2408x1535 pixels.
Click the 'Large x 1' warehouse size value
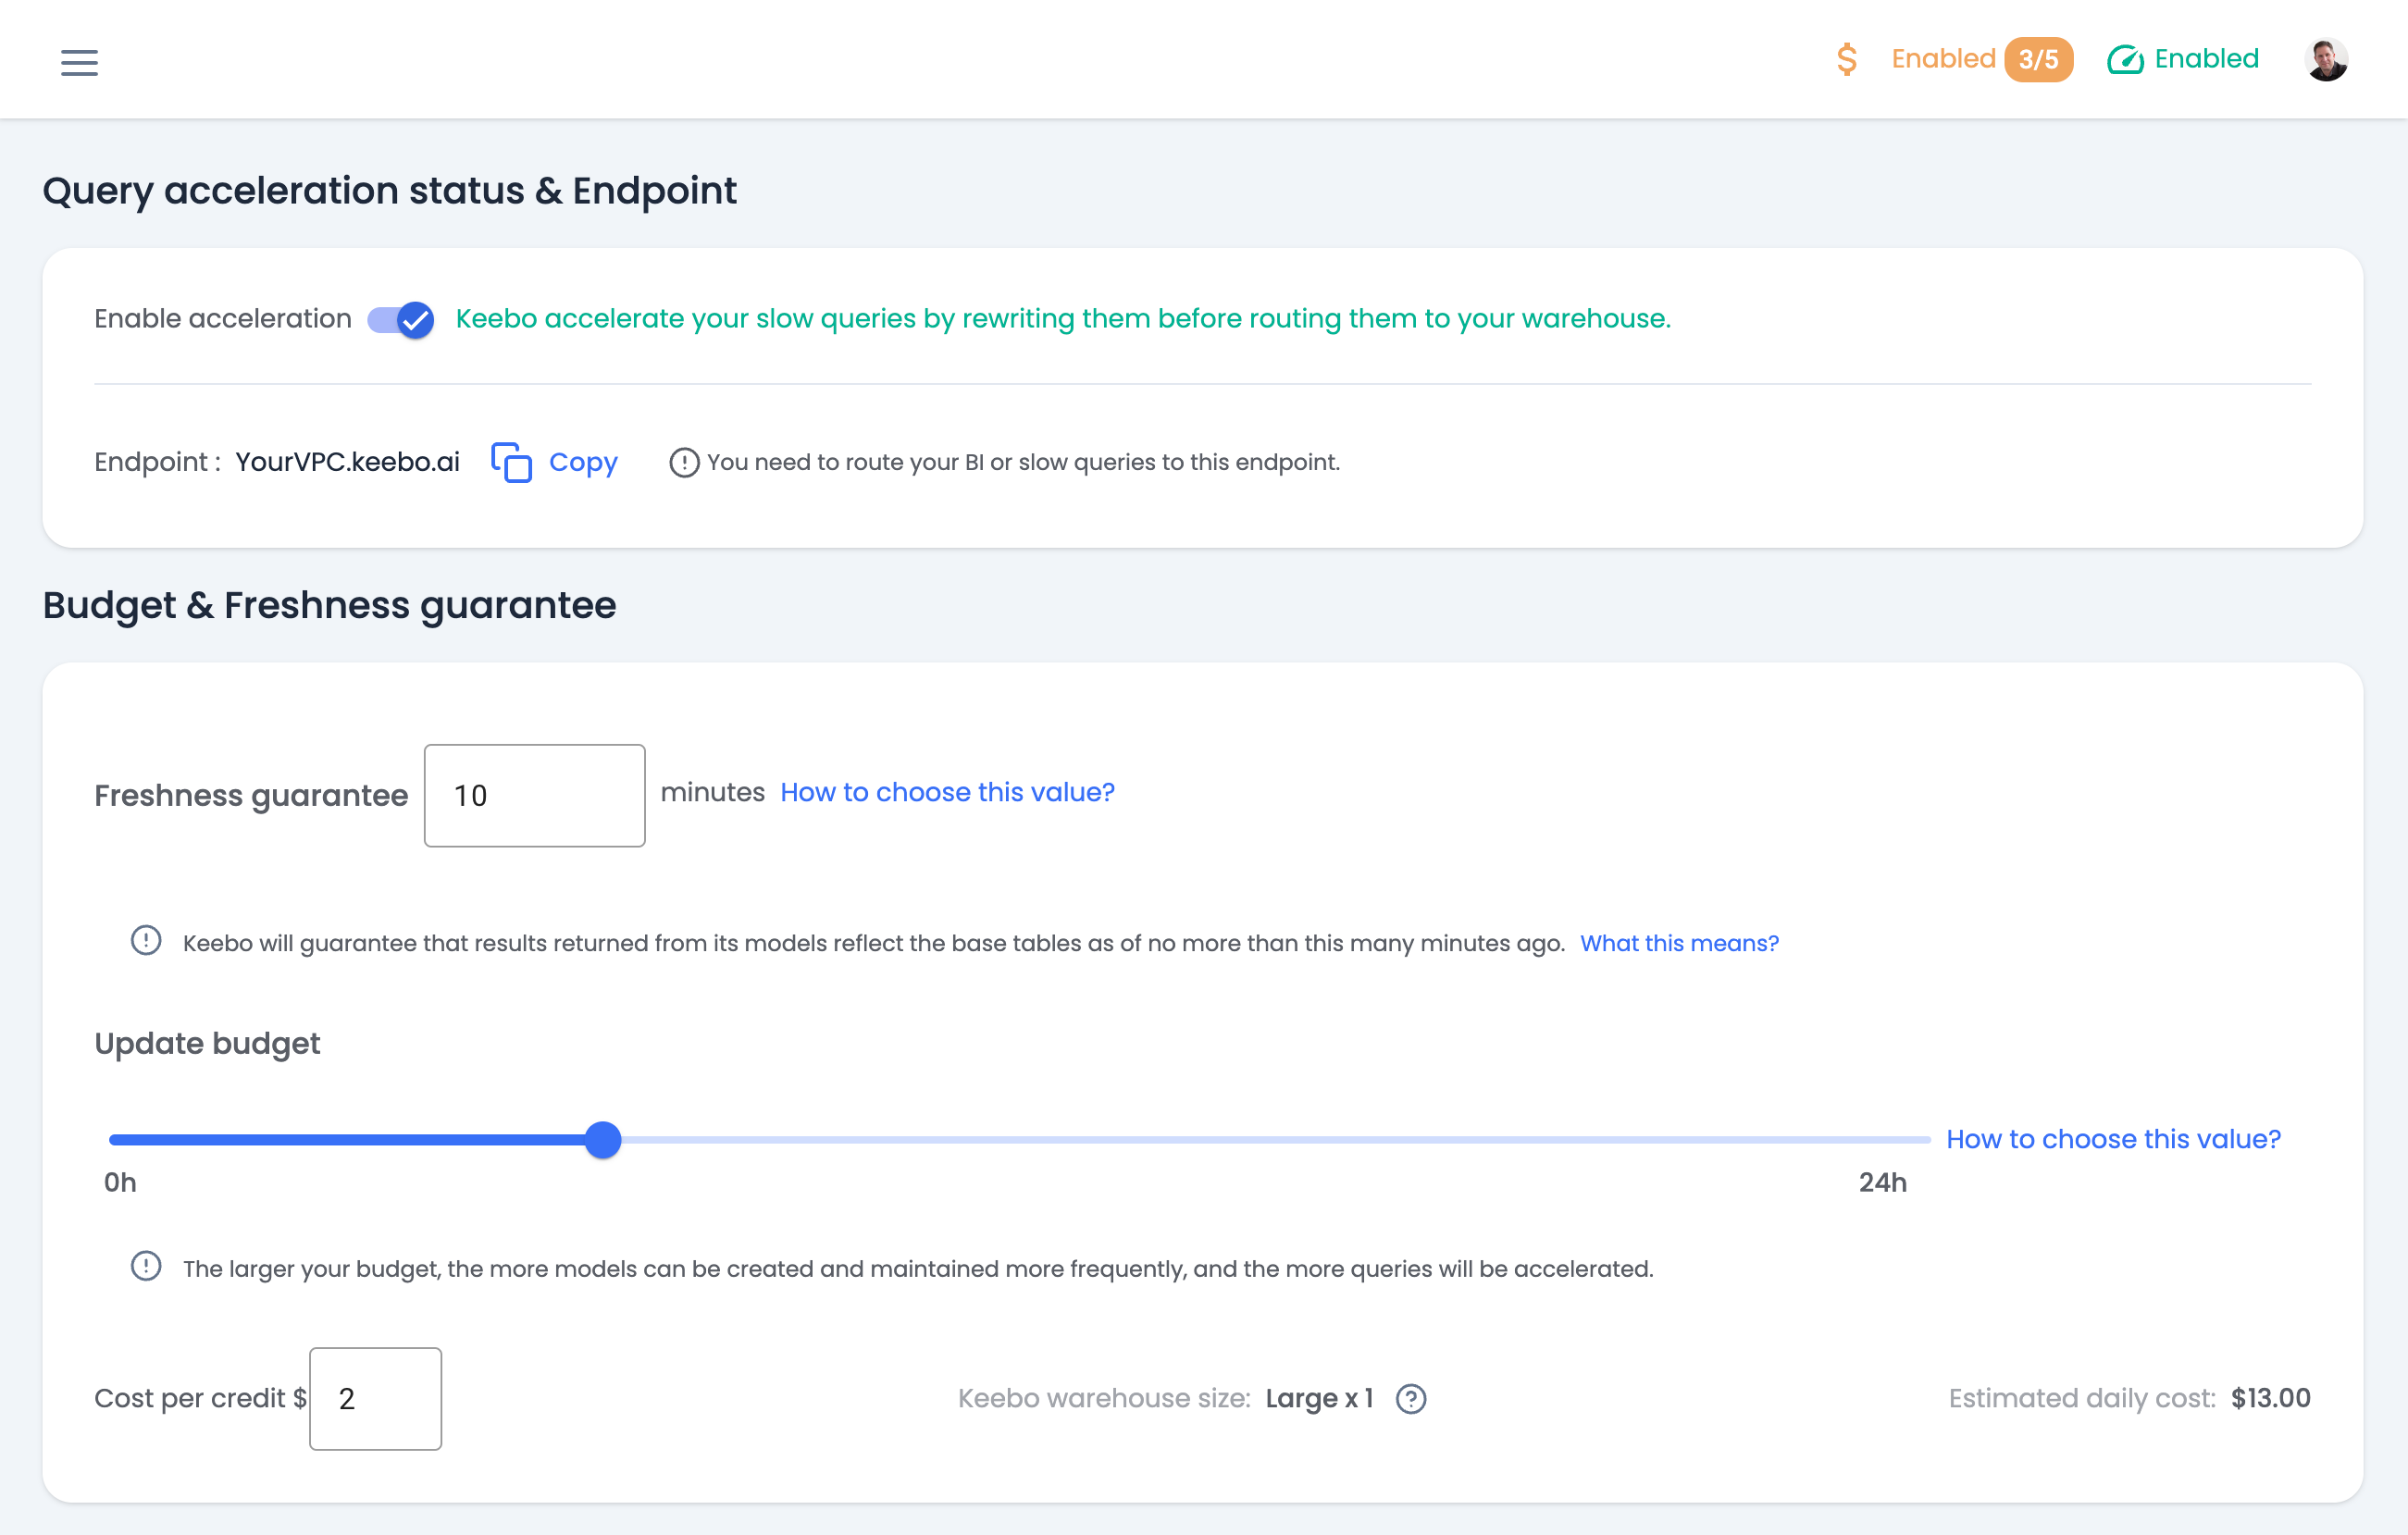pyautogui.click(x=1319, y=1398)
